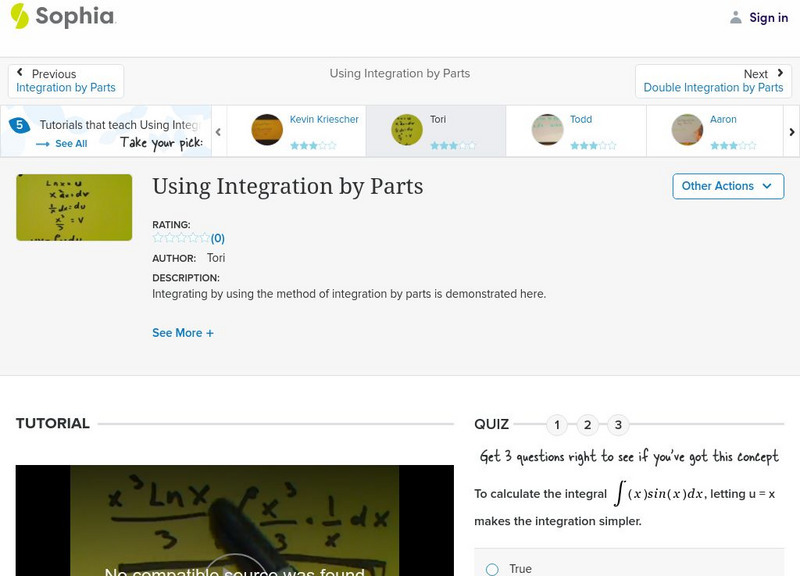800x576 pixels.
Task: Go to Previous Integration by Parts tutorial
Action: click(66, 80)
